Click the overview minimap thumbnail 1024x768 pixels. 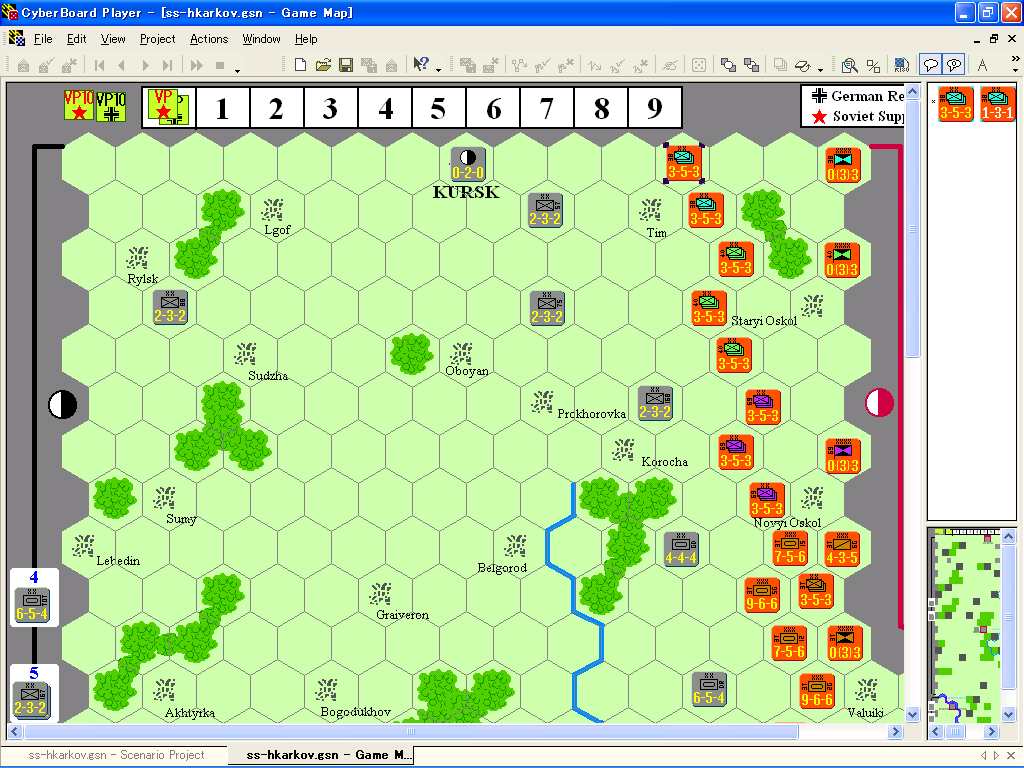pos(965,626)
